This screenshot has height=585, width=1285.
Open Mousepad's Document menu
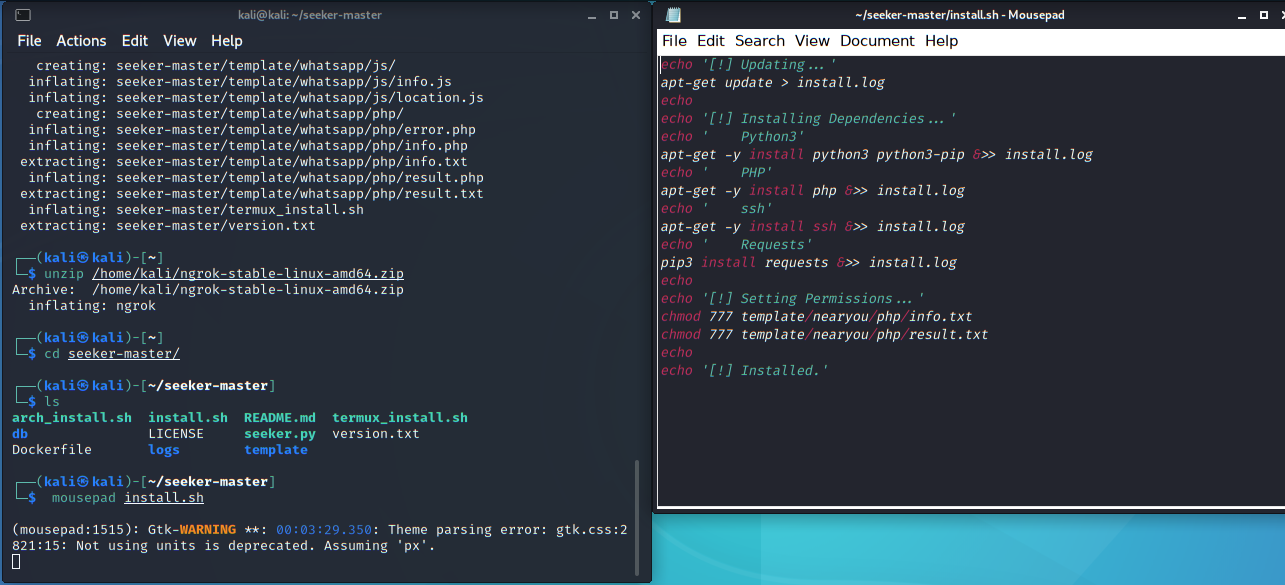pos(877,41)
